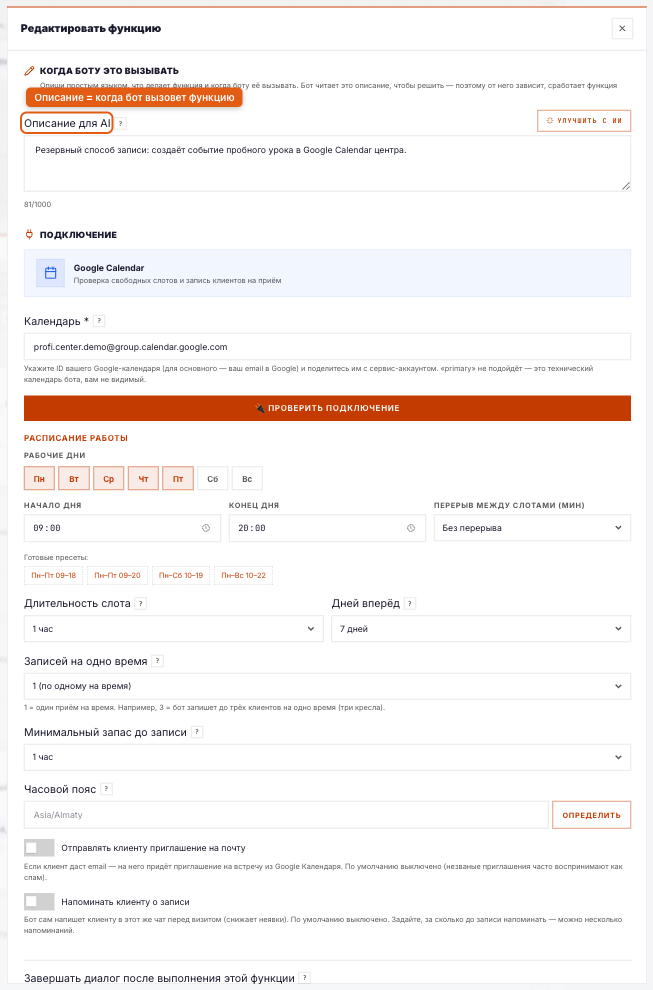Image resolution: width=653 pixels, height=990 pixels.
Task: Click the Asia/Almaty timezone input field
Action: click(x=286, y=815)
